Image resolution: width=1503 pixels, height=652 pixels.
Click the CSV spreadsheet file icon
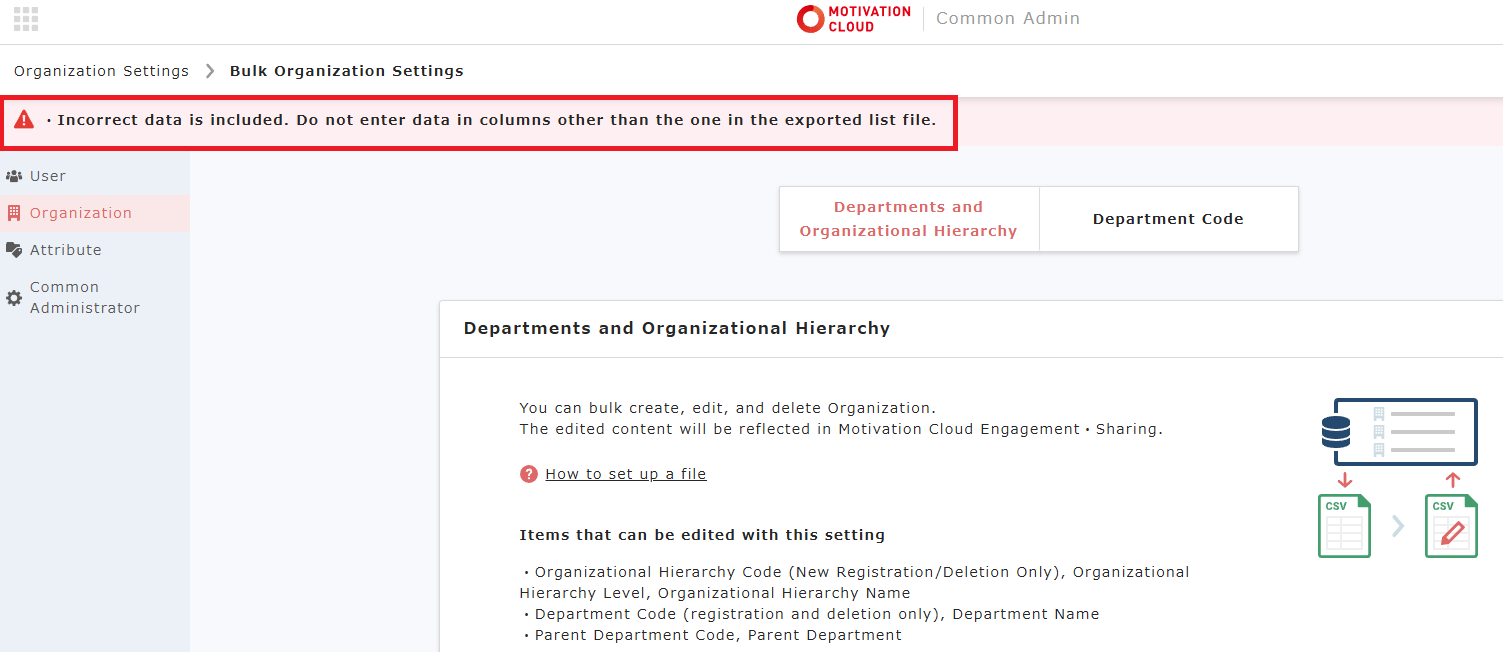tap(1344, 526)
